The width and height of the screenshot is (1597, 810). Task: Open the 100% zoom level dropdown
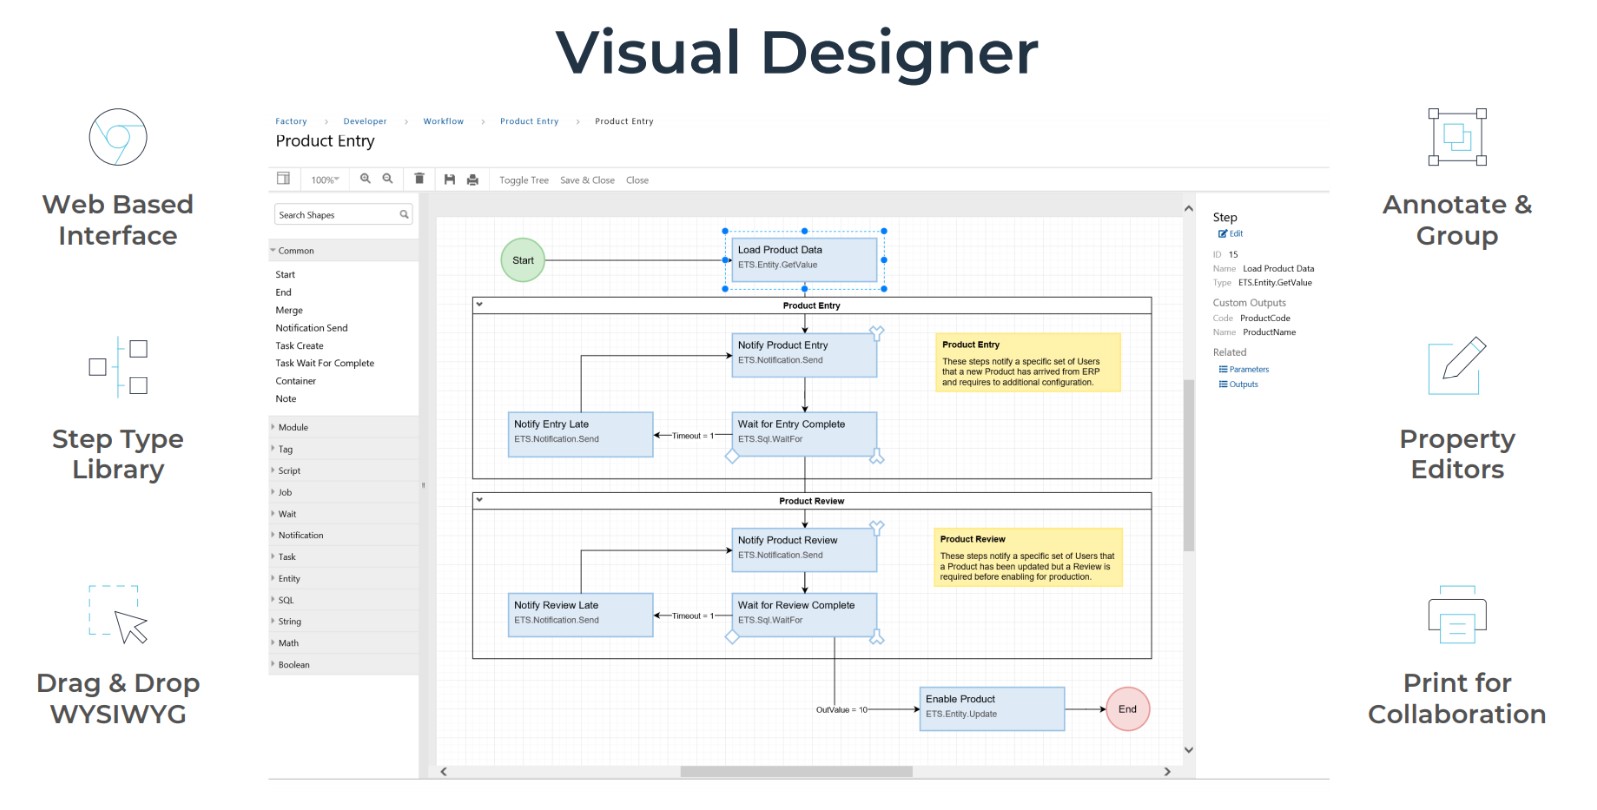point(325,180)
